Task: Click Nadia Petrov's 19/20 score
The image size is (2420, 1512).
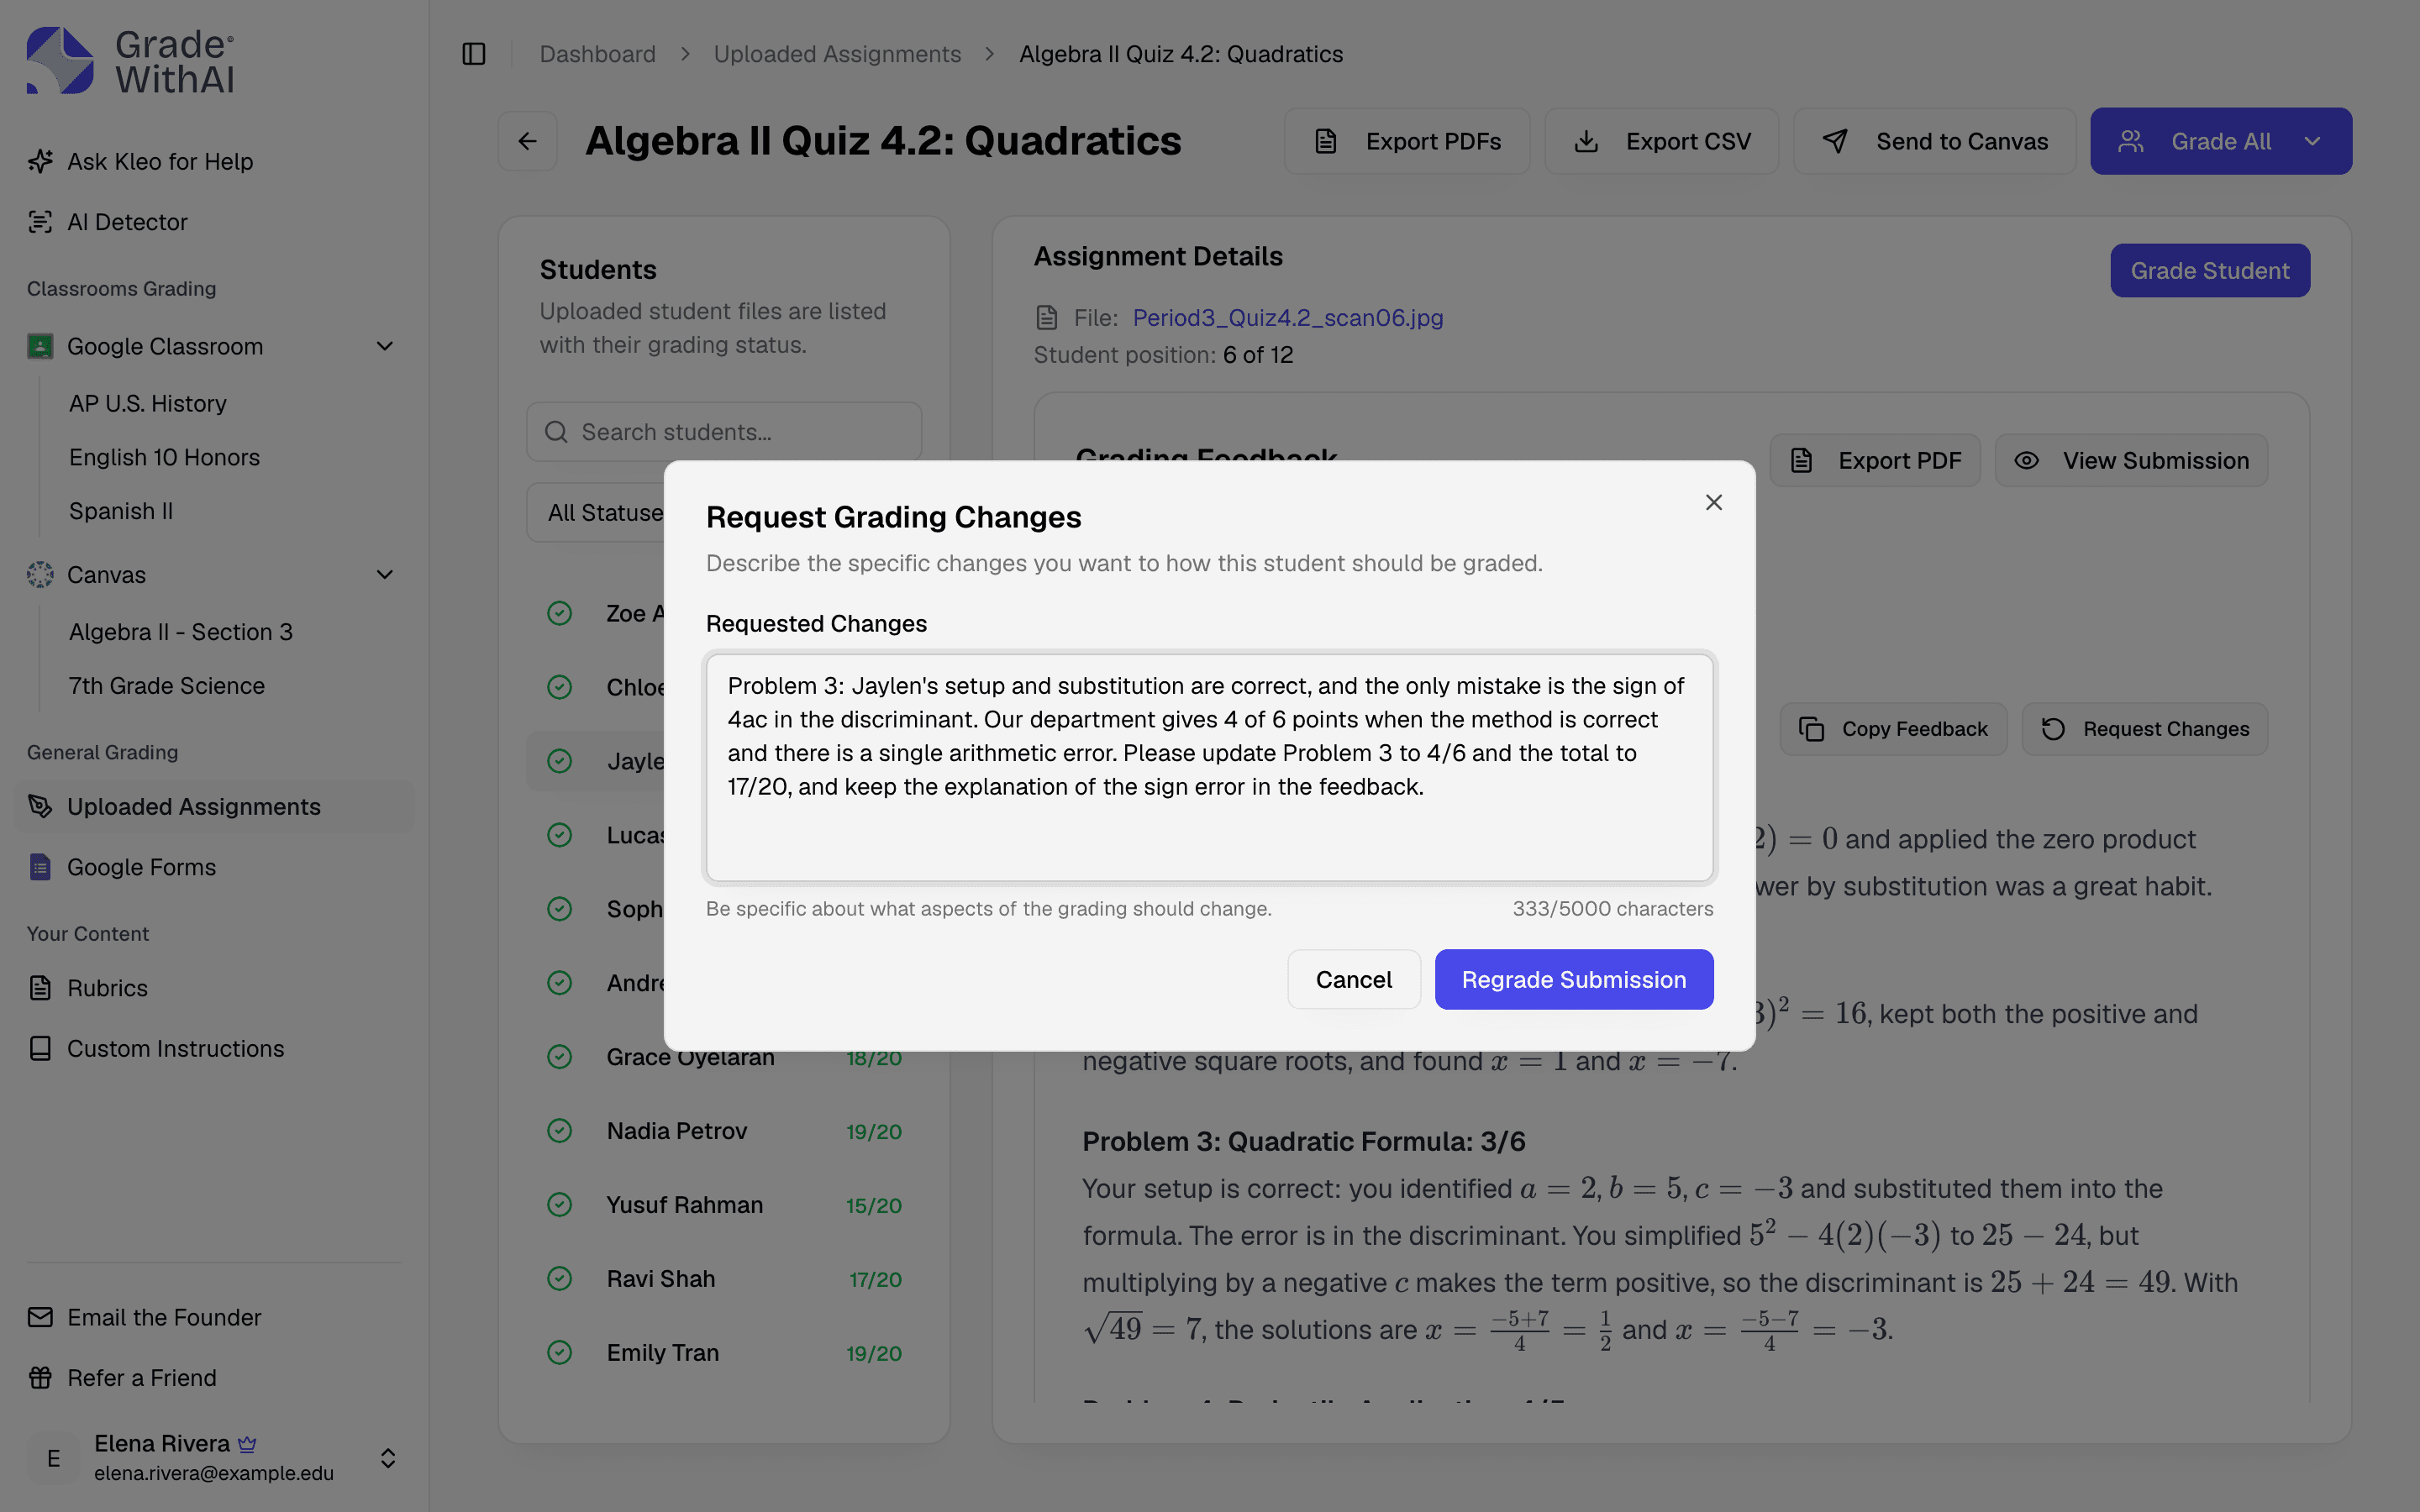Action: 874,1131
